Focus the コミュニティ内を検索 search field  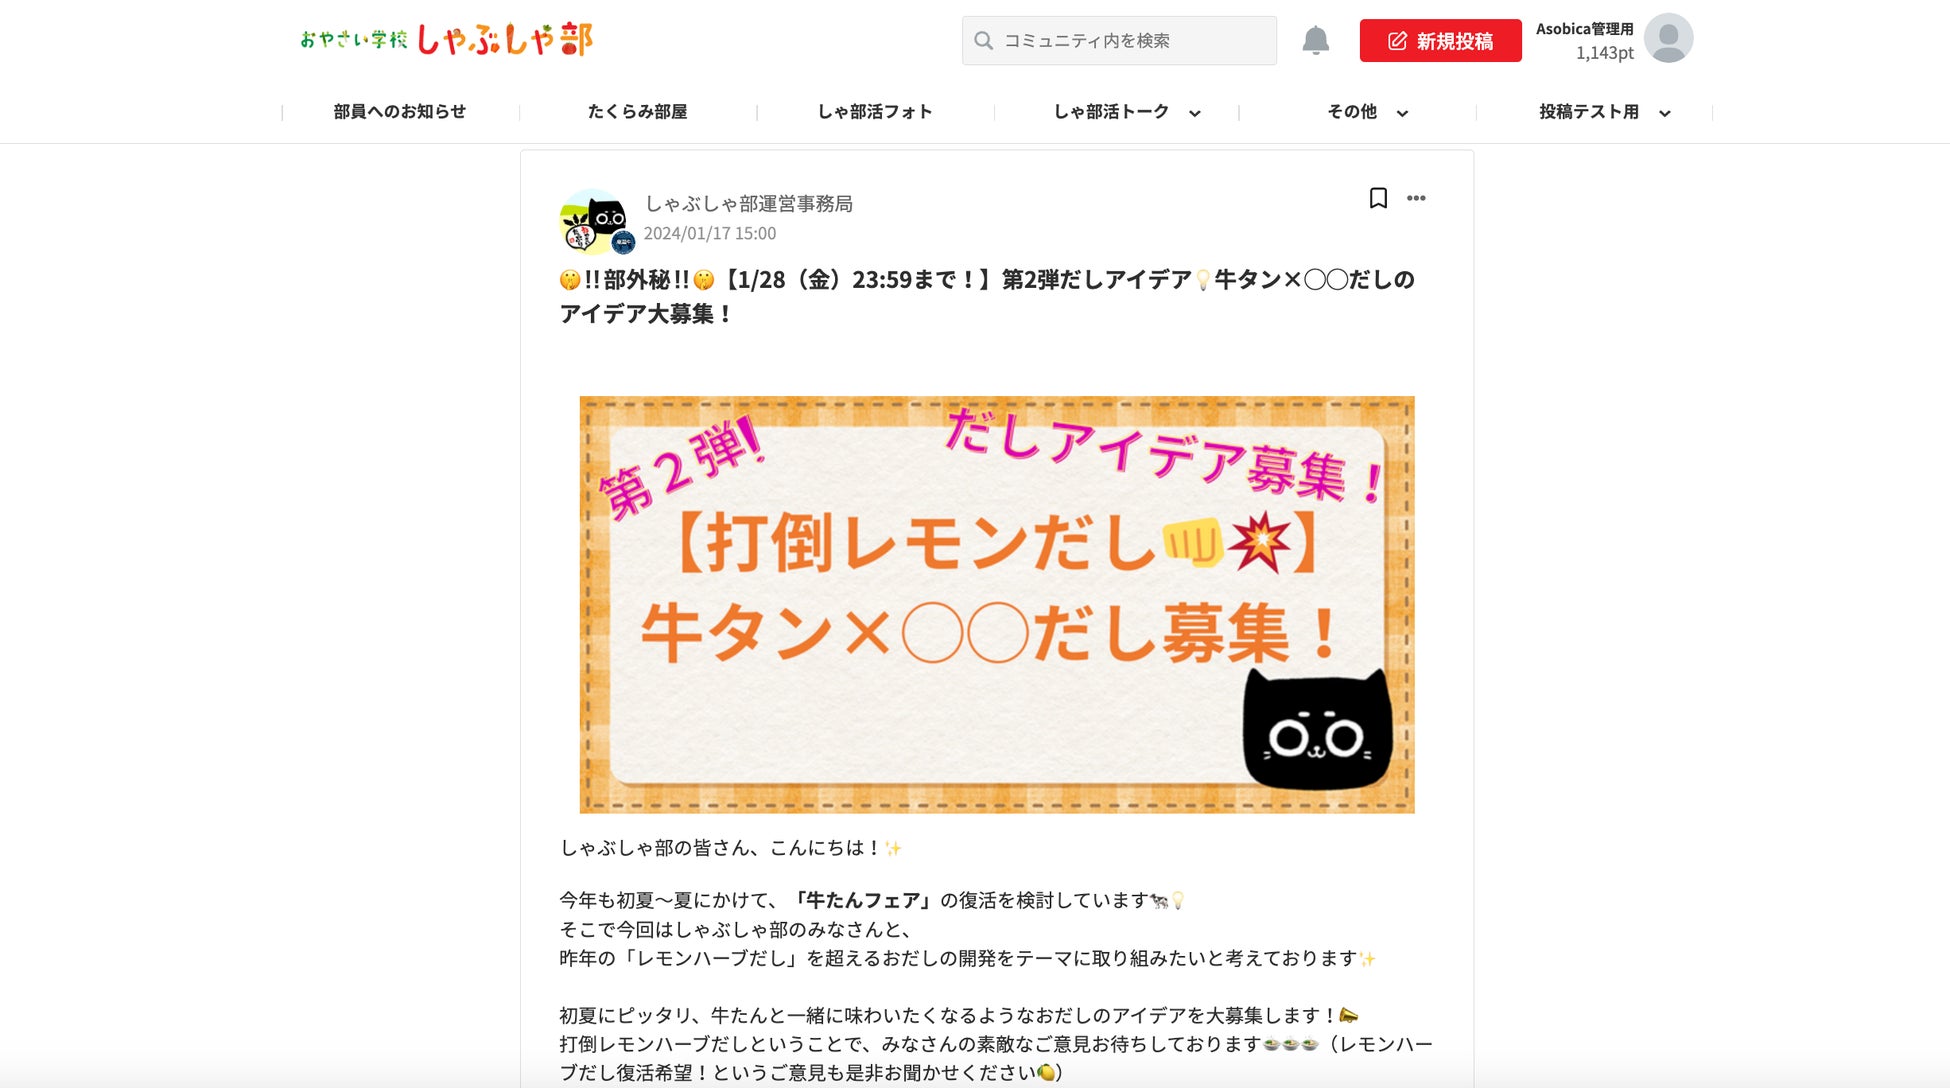click(1119, 41)
